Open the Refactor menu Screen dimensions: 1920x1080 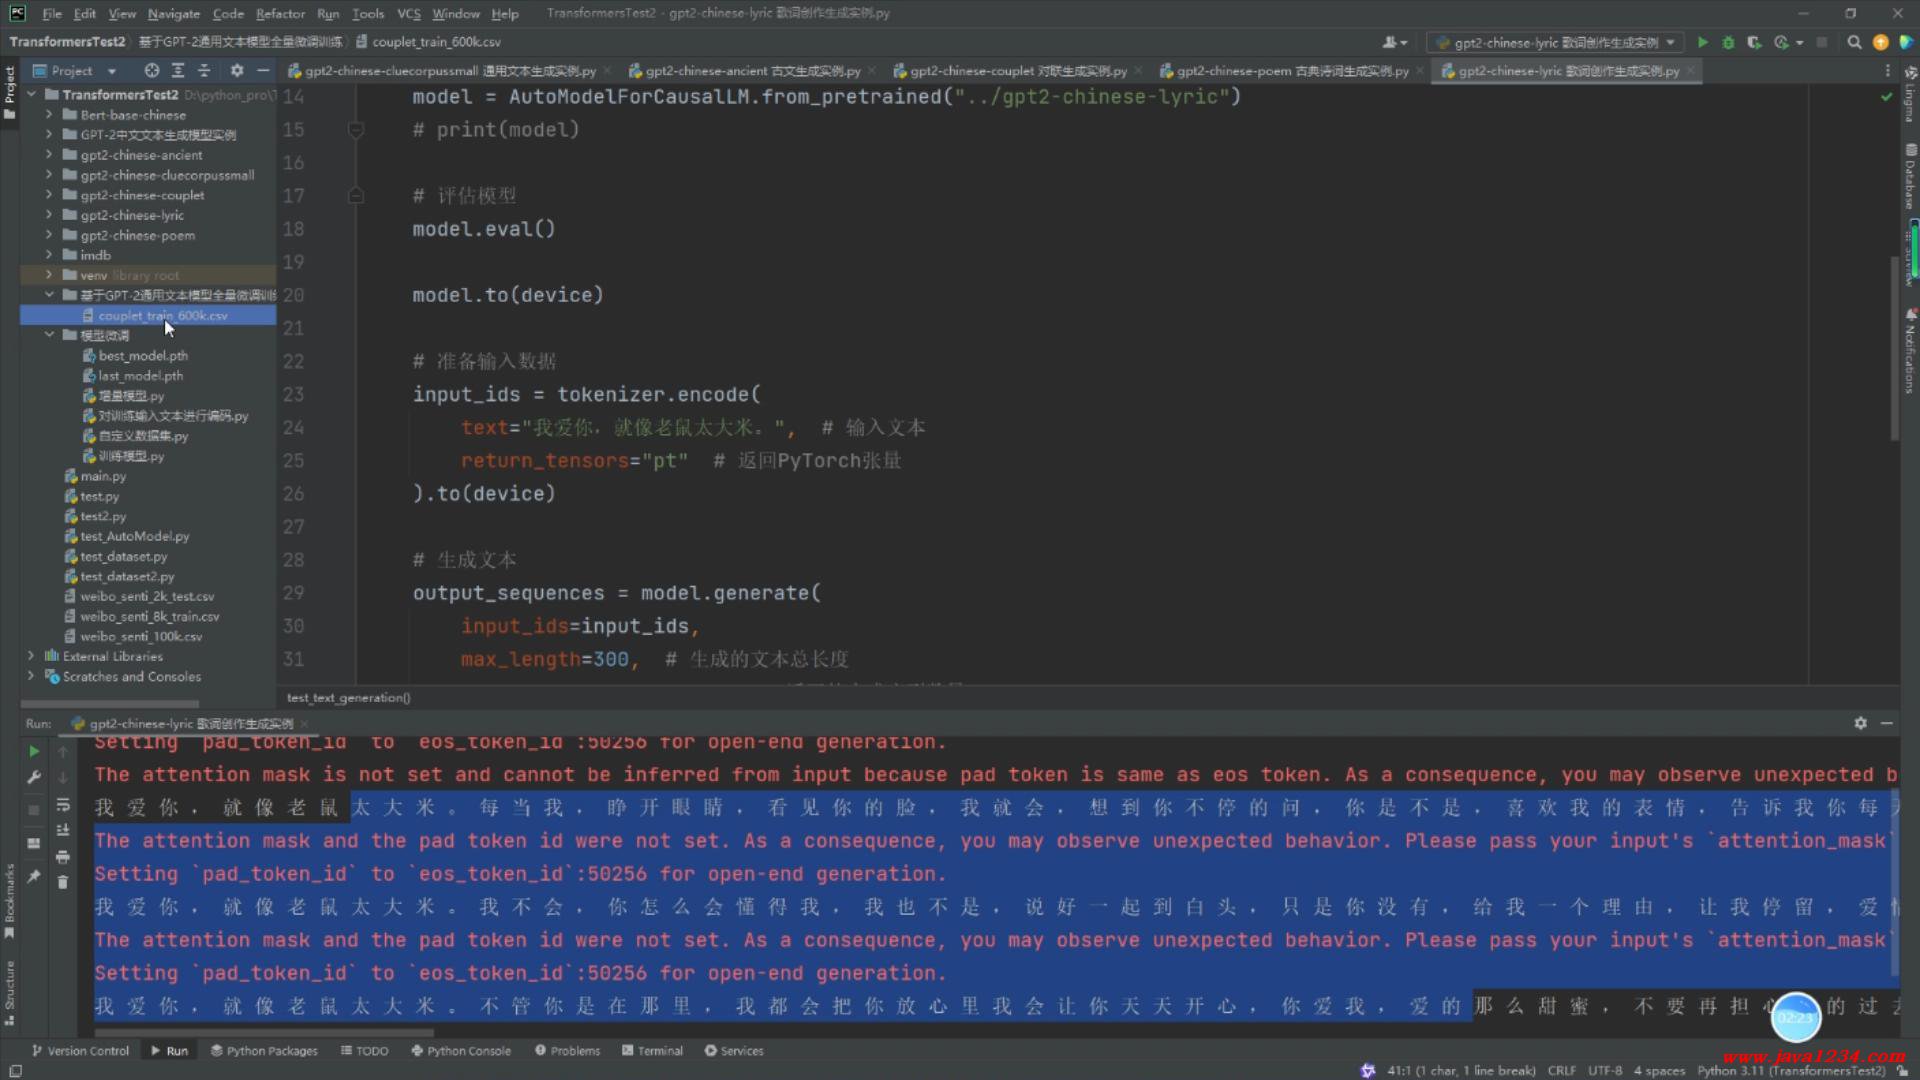pos(280,14)
